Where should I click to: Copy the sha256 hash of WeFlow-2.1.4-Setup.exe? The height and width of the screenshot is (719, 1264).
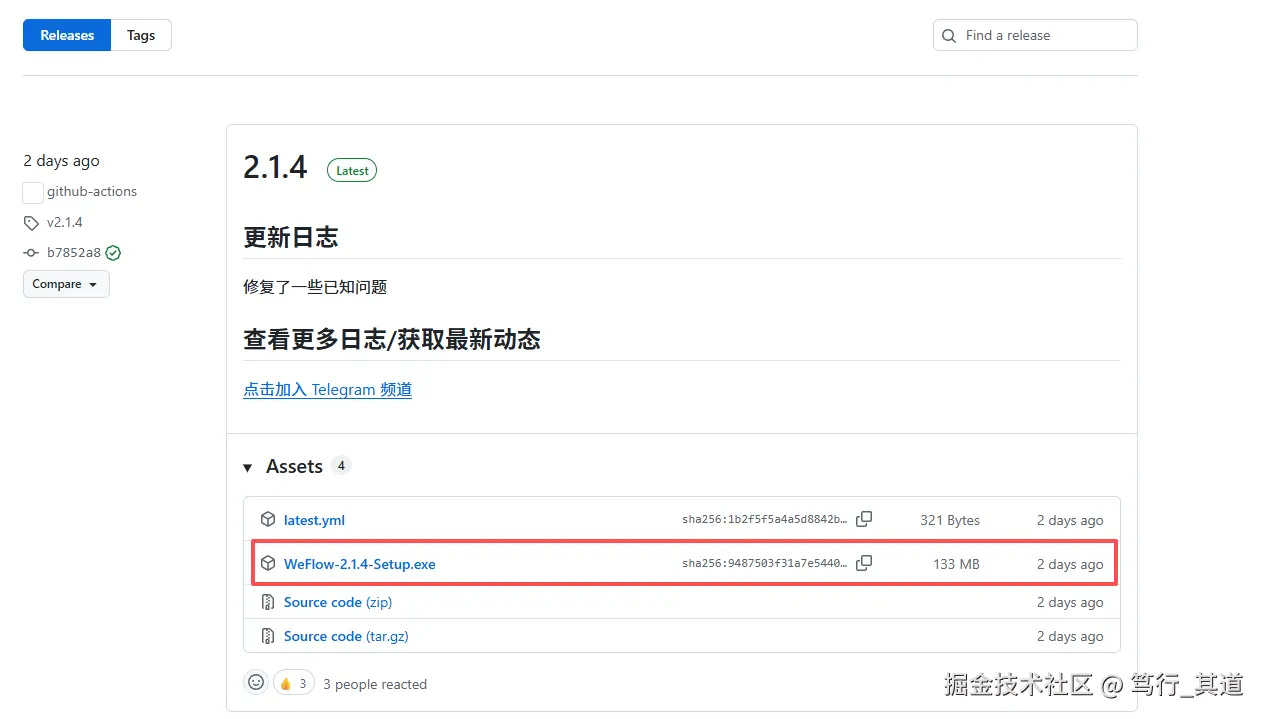coord(864,563)
